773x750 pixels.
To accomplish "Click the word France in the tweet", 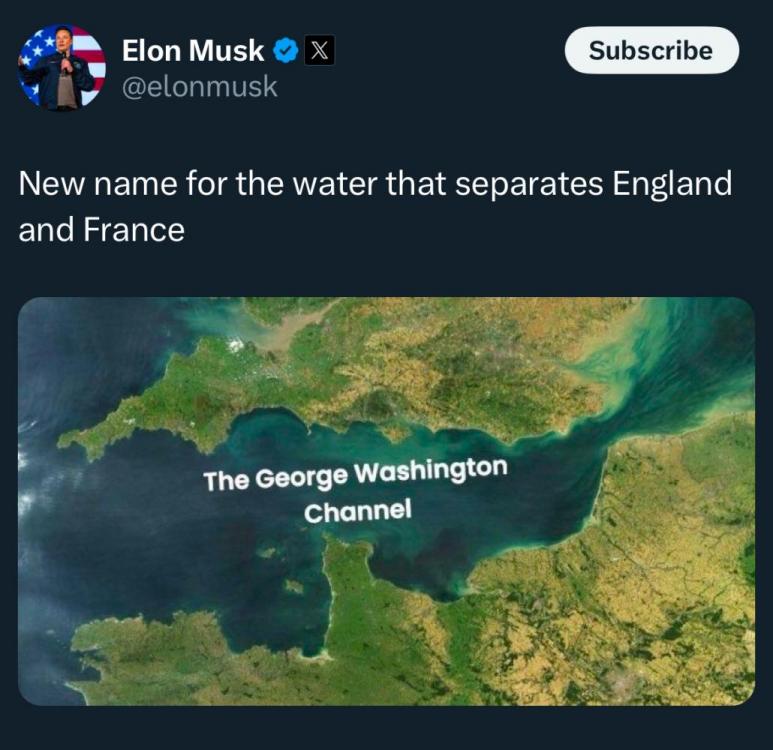I will [134, 230].
